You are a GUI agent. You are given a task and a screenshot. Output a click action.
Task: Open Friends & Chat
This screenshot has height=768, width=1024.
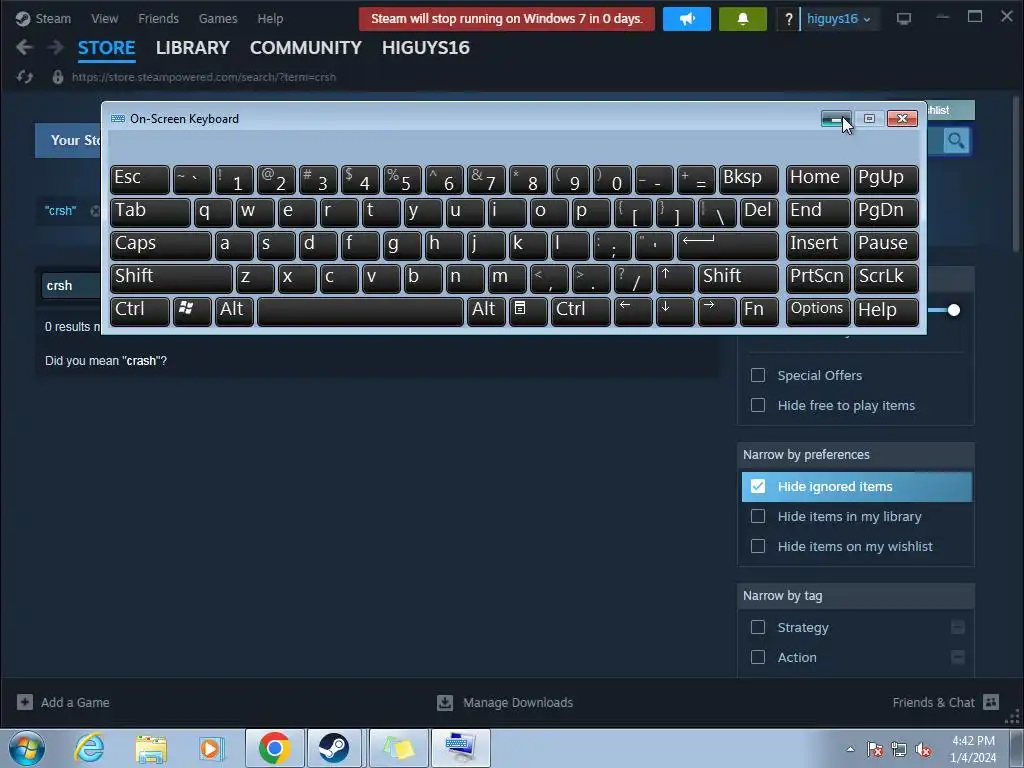click(946, 703)
